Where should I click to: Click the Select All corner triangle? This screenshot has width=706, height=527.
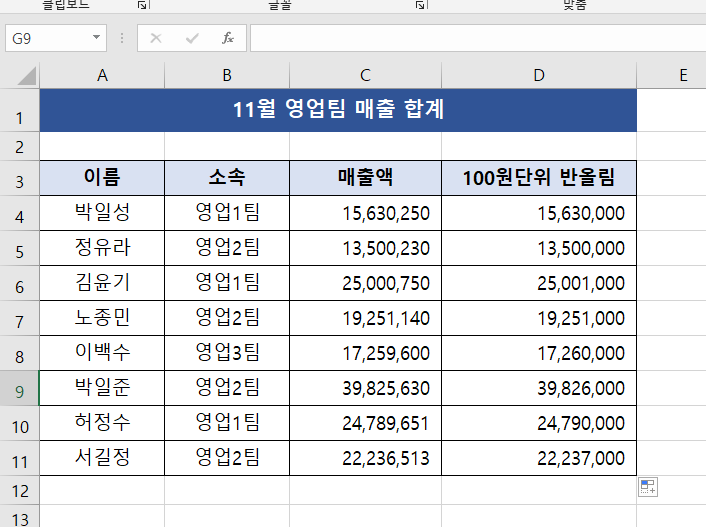pos(26,76)
